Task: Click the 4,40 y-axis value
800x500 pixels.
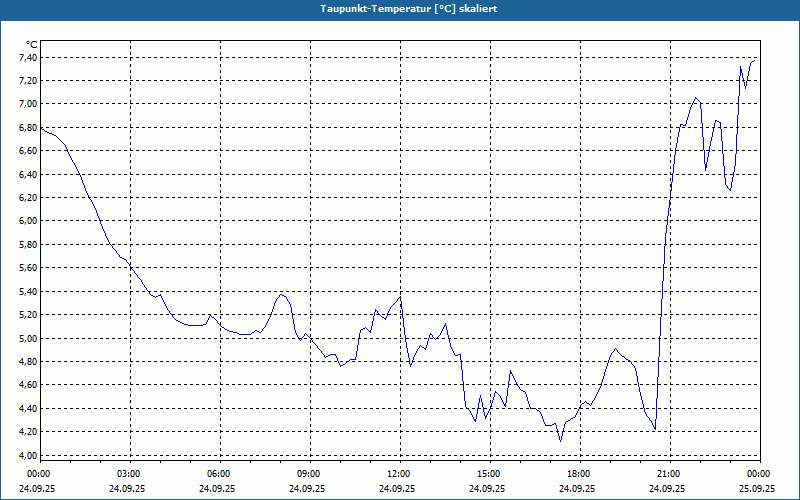Action: pyautogui.click(x=29, y=408)
